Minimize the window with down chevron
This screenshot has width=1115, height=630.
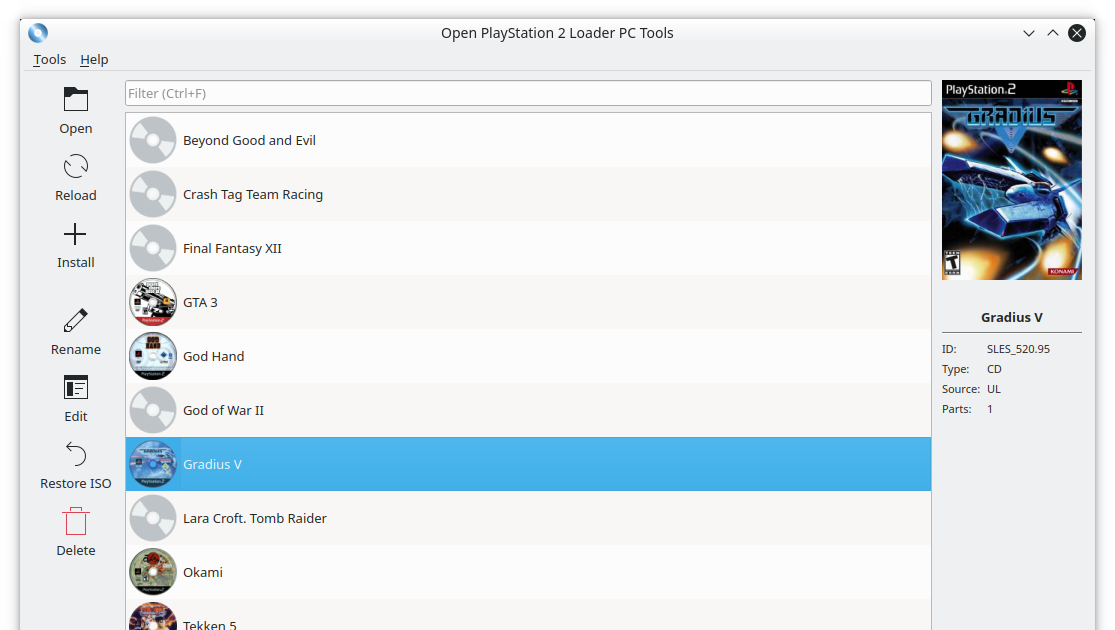coord(1029,33)
